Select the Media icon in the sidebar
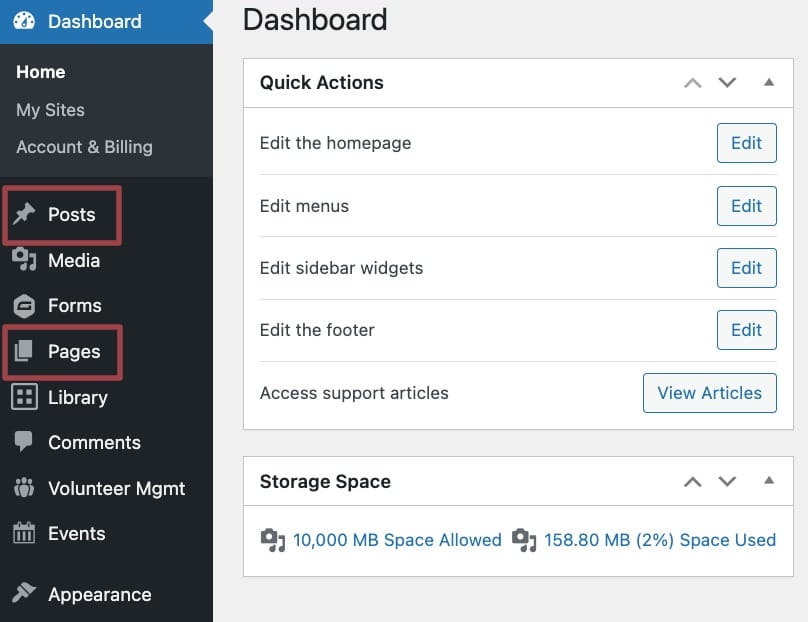This screenshot has height=622, width=808. click(26, 260)
